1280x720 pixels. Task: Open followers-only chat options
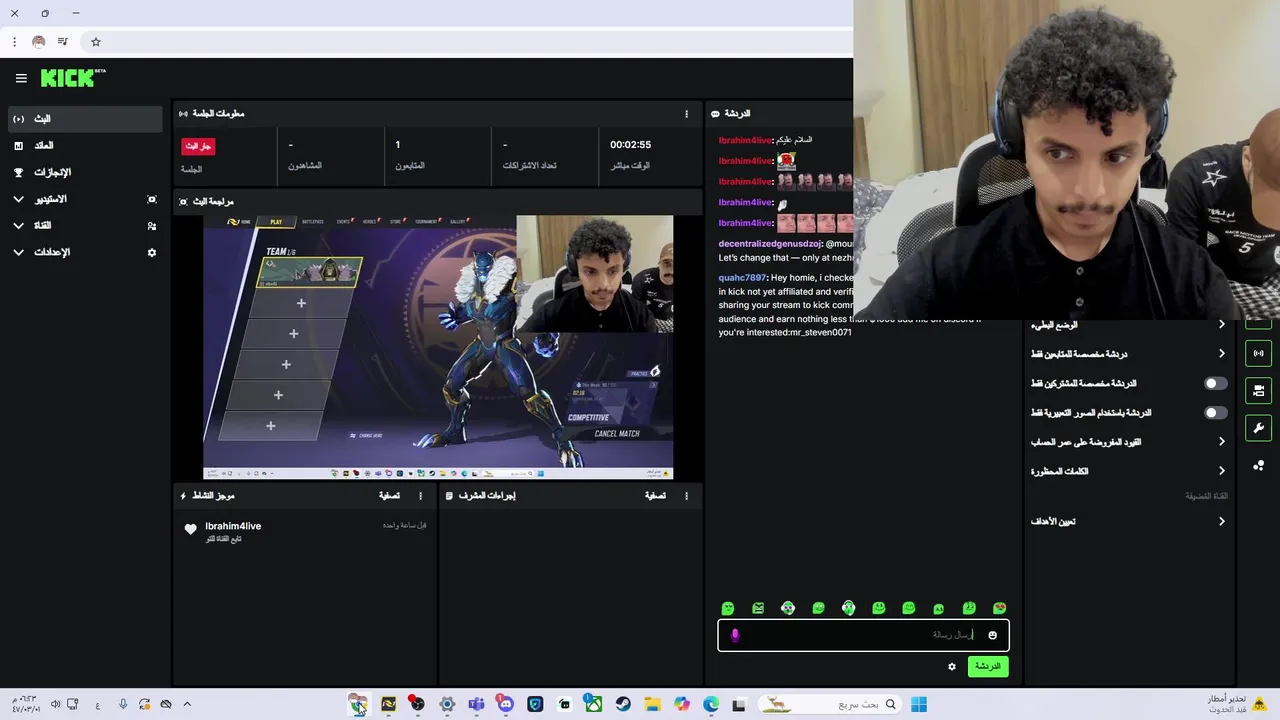[1128, 354]
